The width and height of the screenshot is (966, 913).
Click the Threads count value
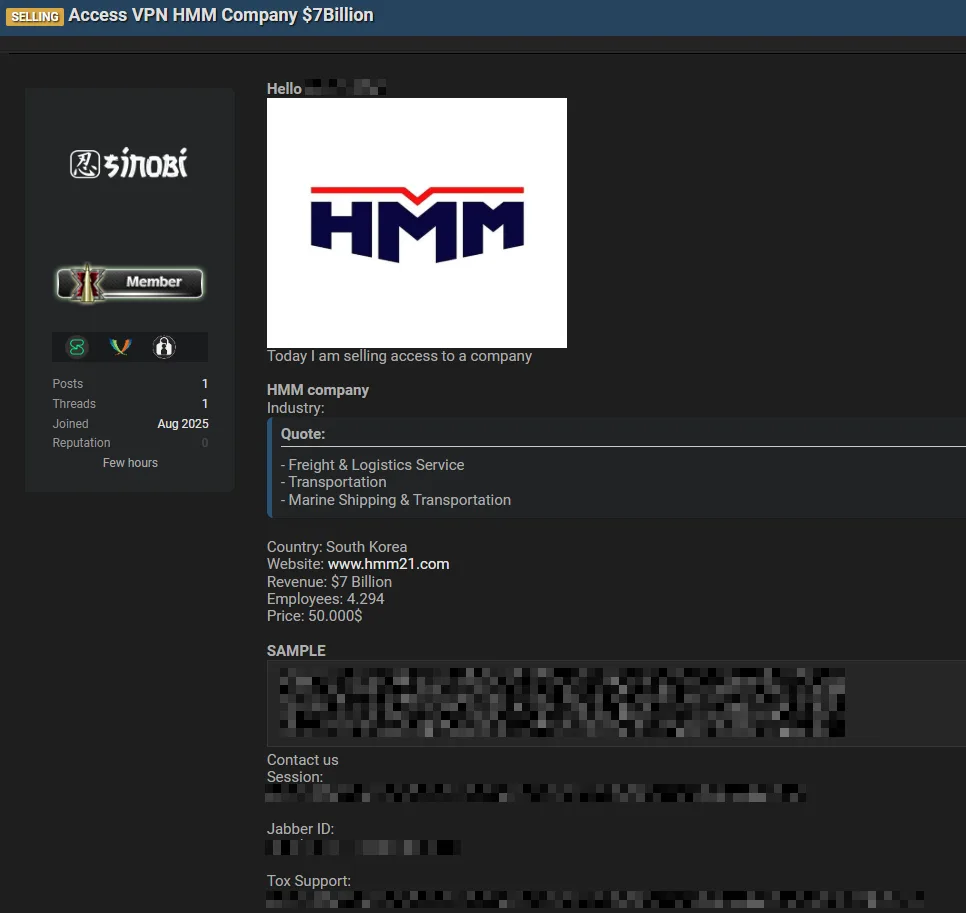click(204, 404)
